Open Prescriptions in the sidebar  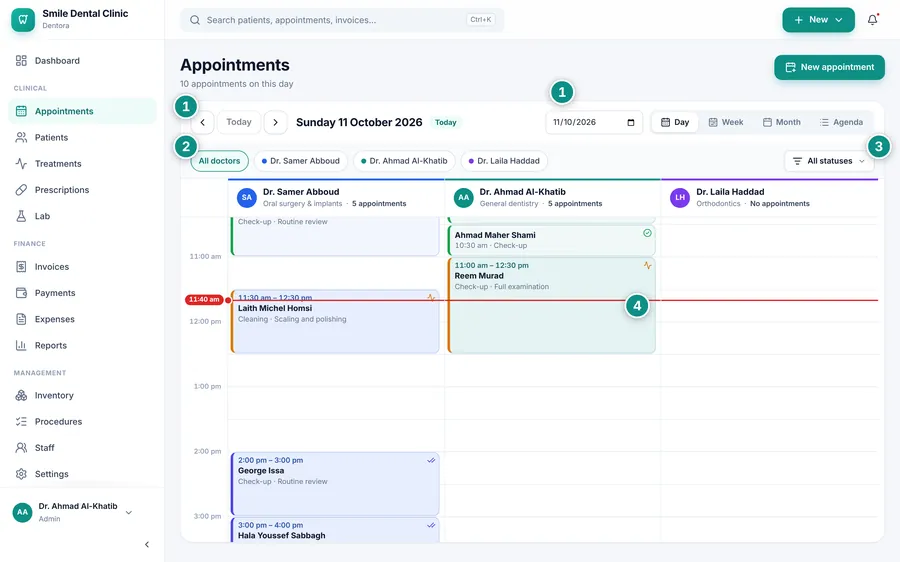82,190
